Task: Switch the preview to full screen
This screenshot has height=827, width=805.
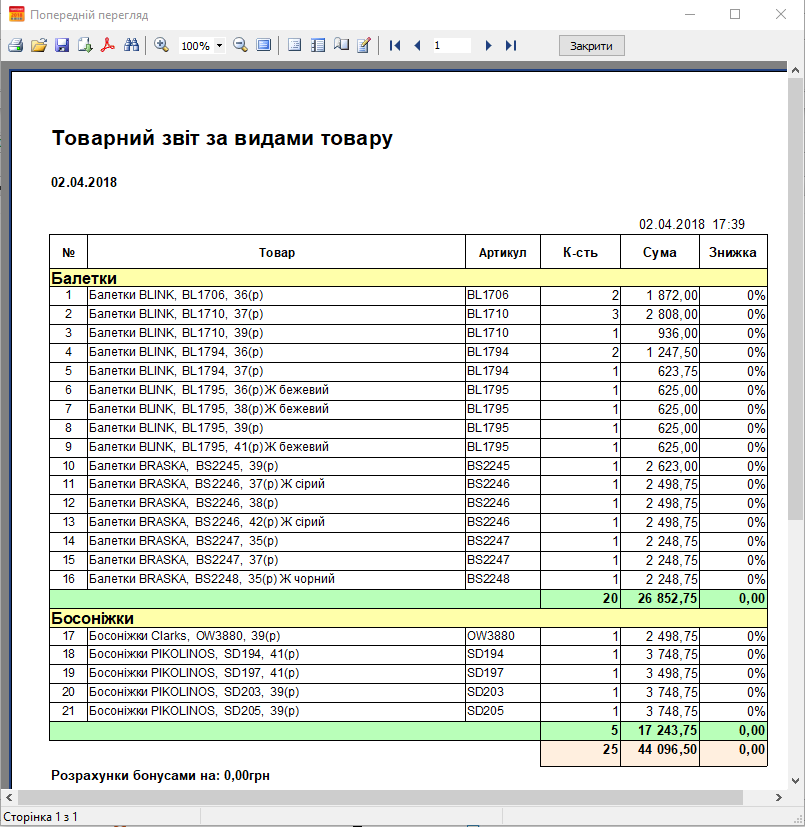Action: click(x=263, y=46)
